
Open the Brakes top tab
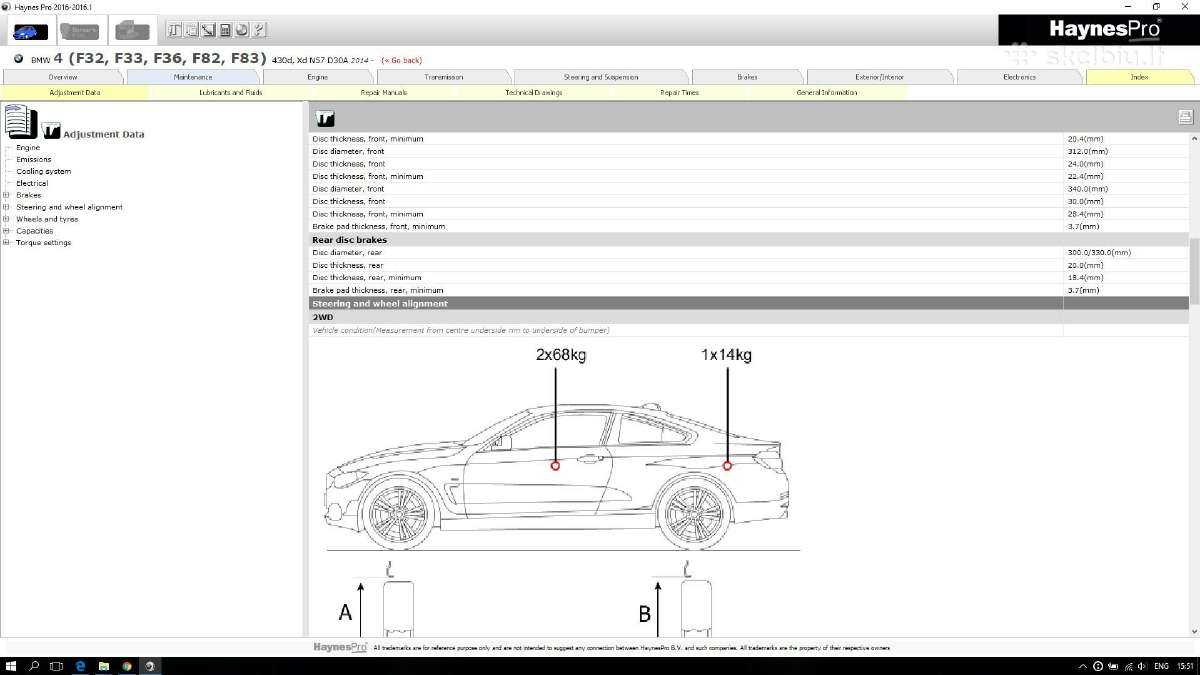(747, 77)
